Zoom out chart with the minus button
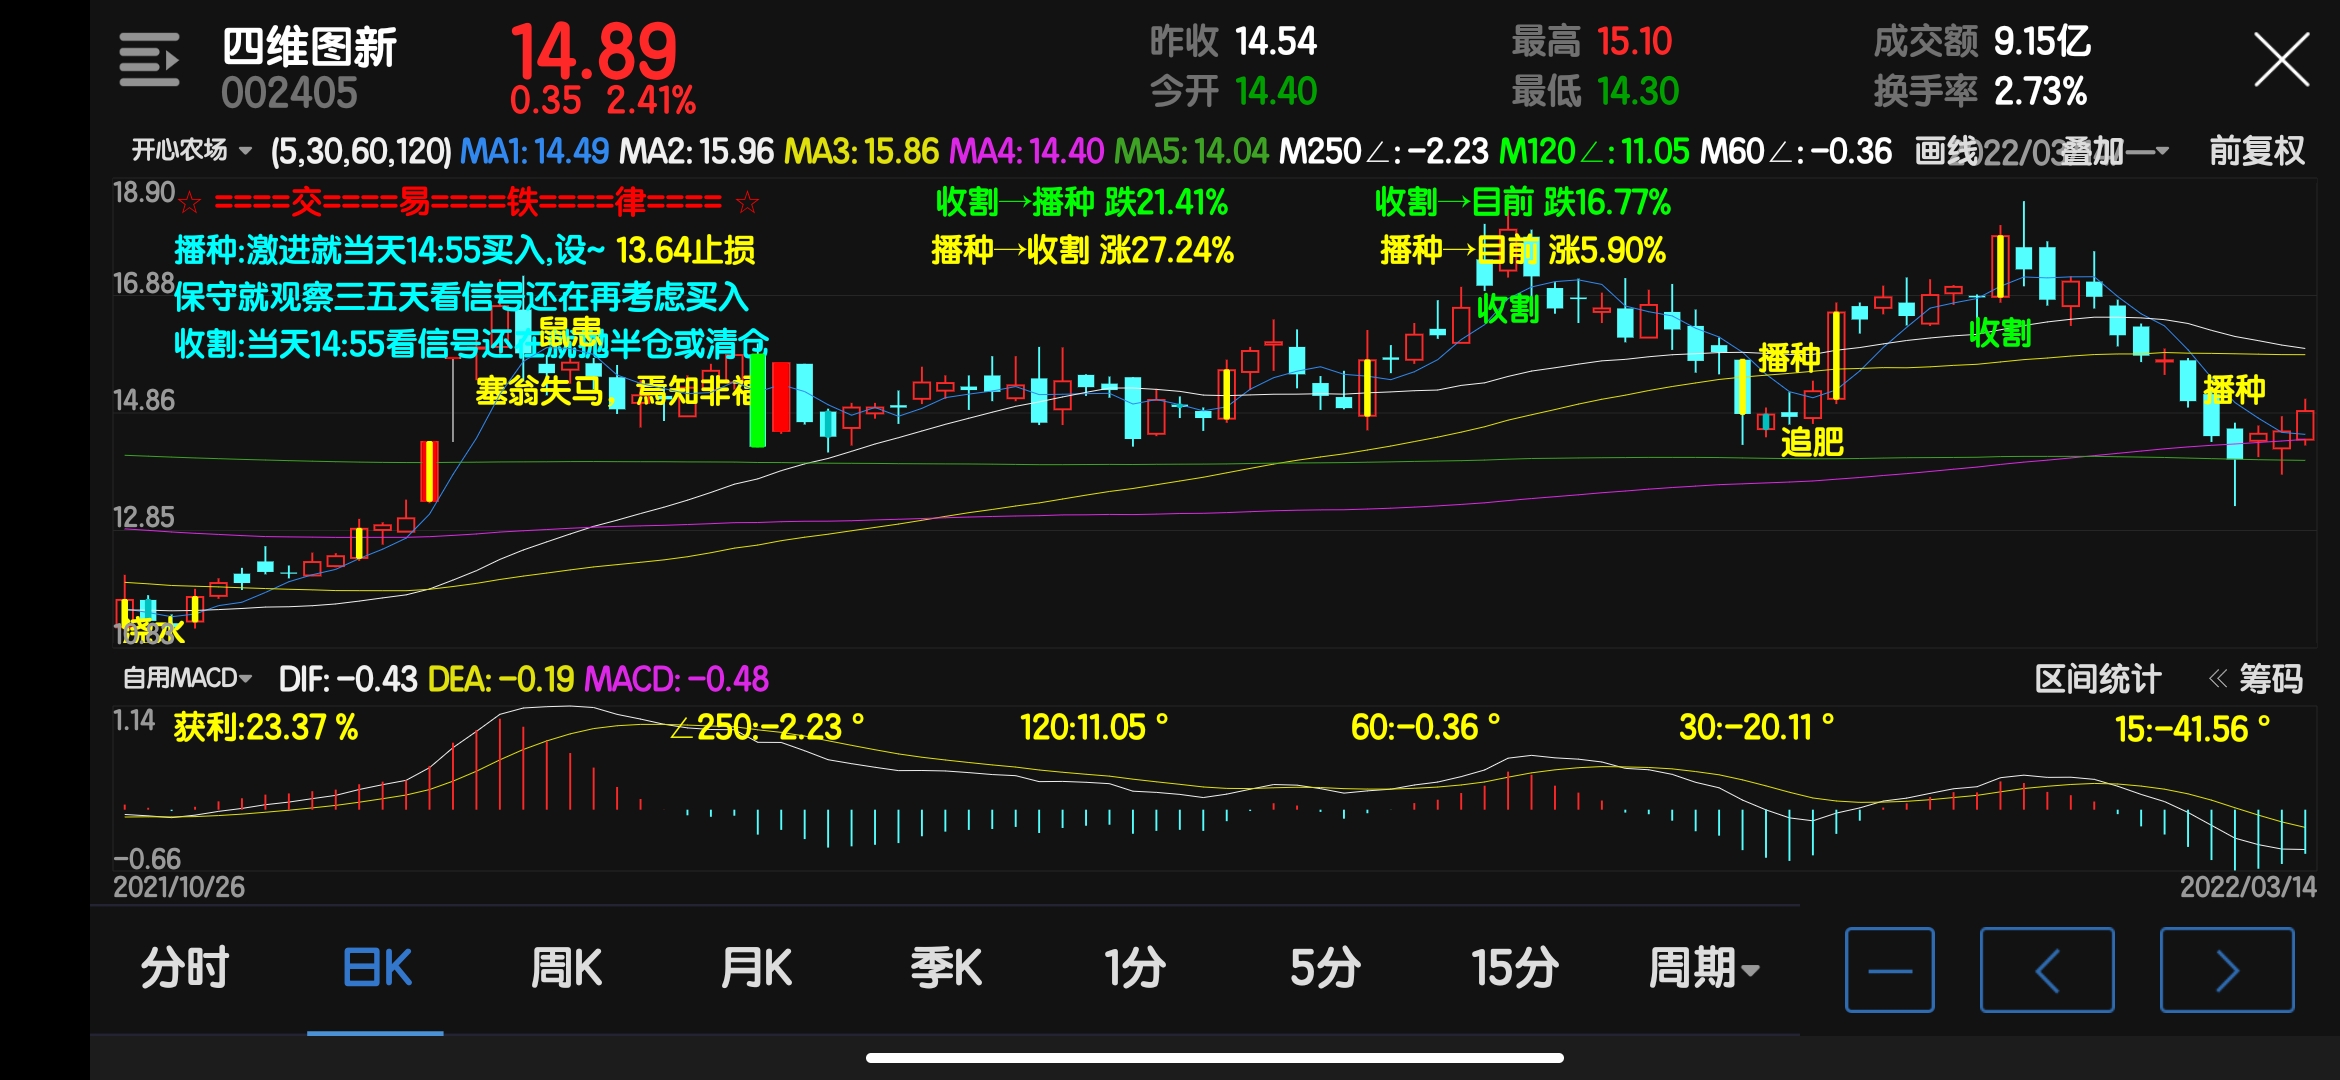Image resolution: width=2340 pixels, height=1080 pixels. (1890, 970)
